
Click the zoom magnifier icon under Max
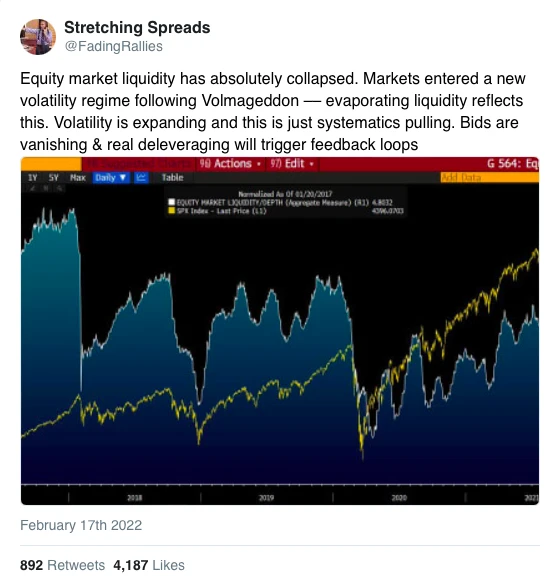[59, 188]
